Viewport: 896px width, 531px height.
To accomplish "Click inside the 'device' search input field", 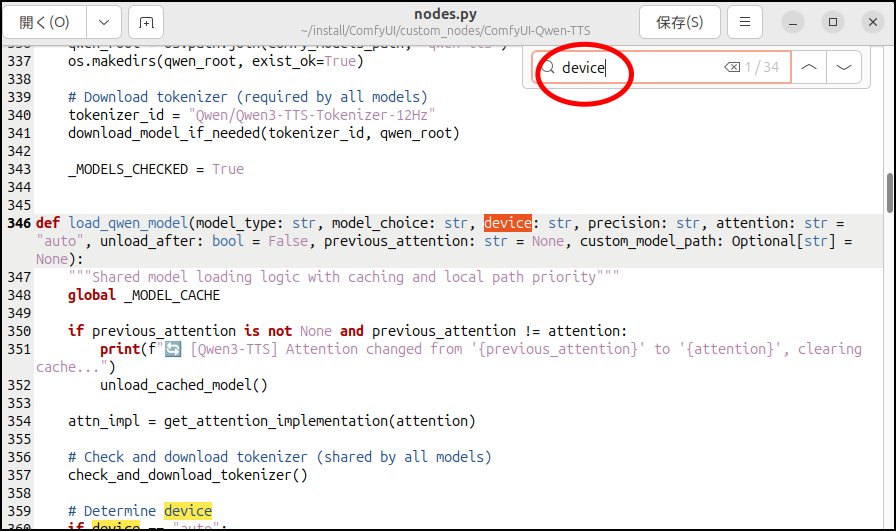I will tap(640, 67).
